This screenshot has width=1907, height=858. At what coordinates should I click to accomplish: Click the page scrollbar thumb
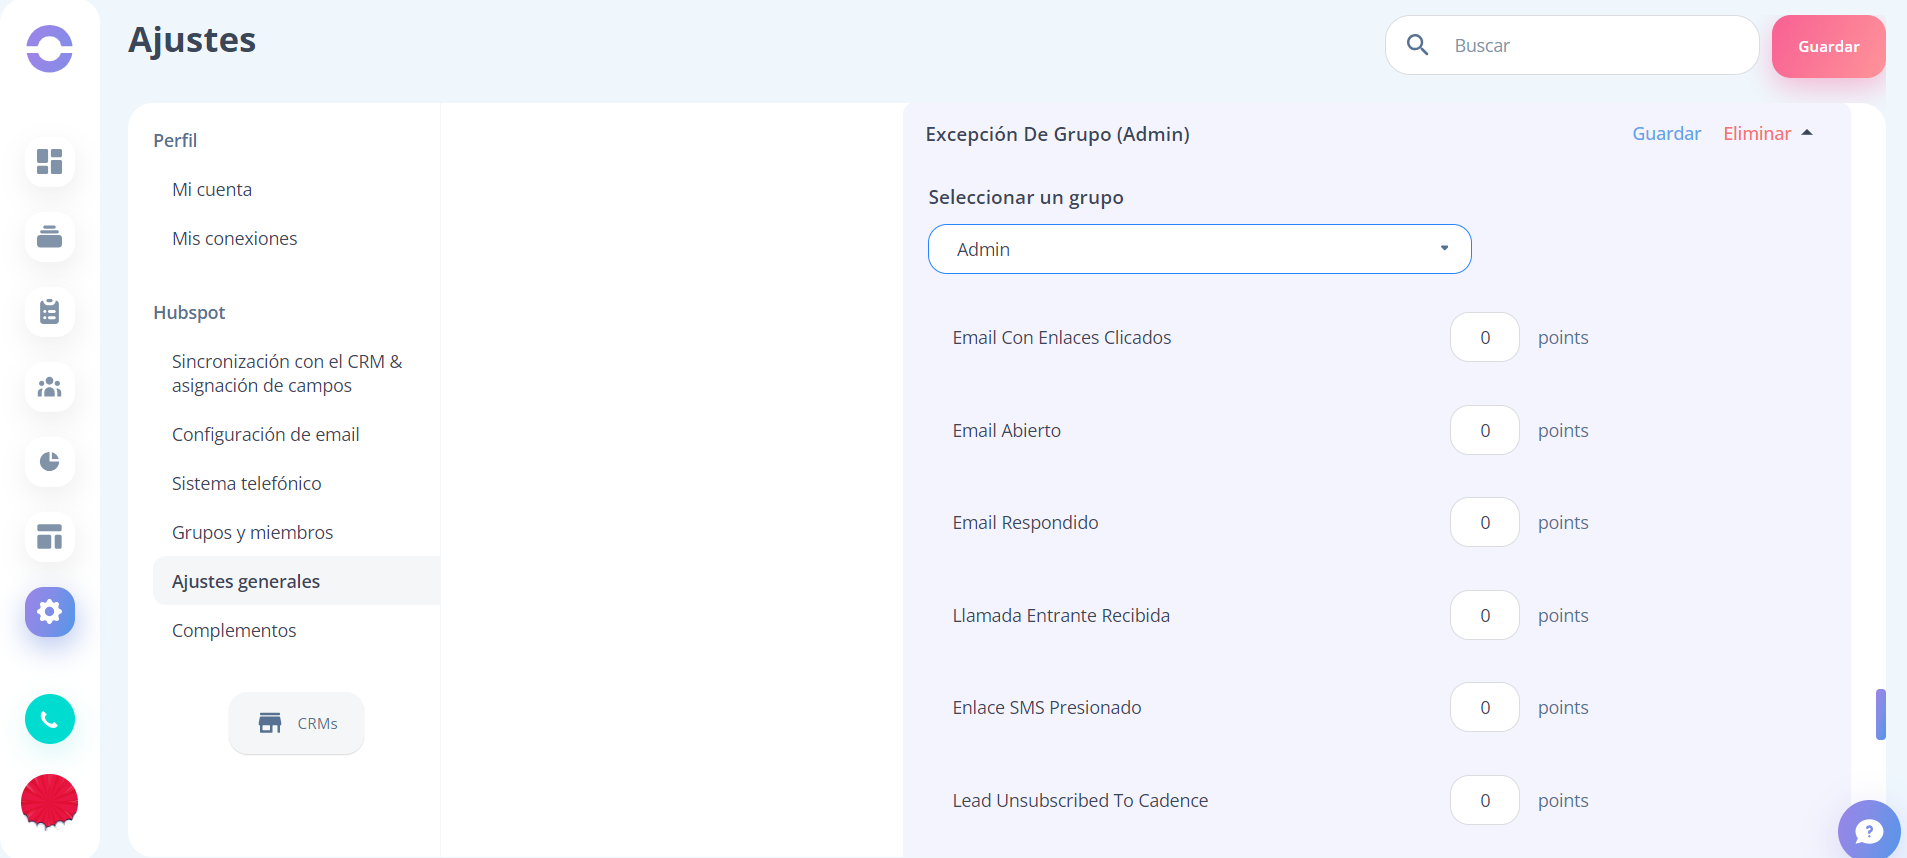coord(1881,714)
